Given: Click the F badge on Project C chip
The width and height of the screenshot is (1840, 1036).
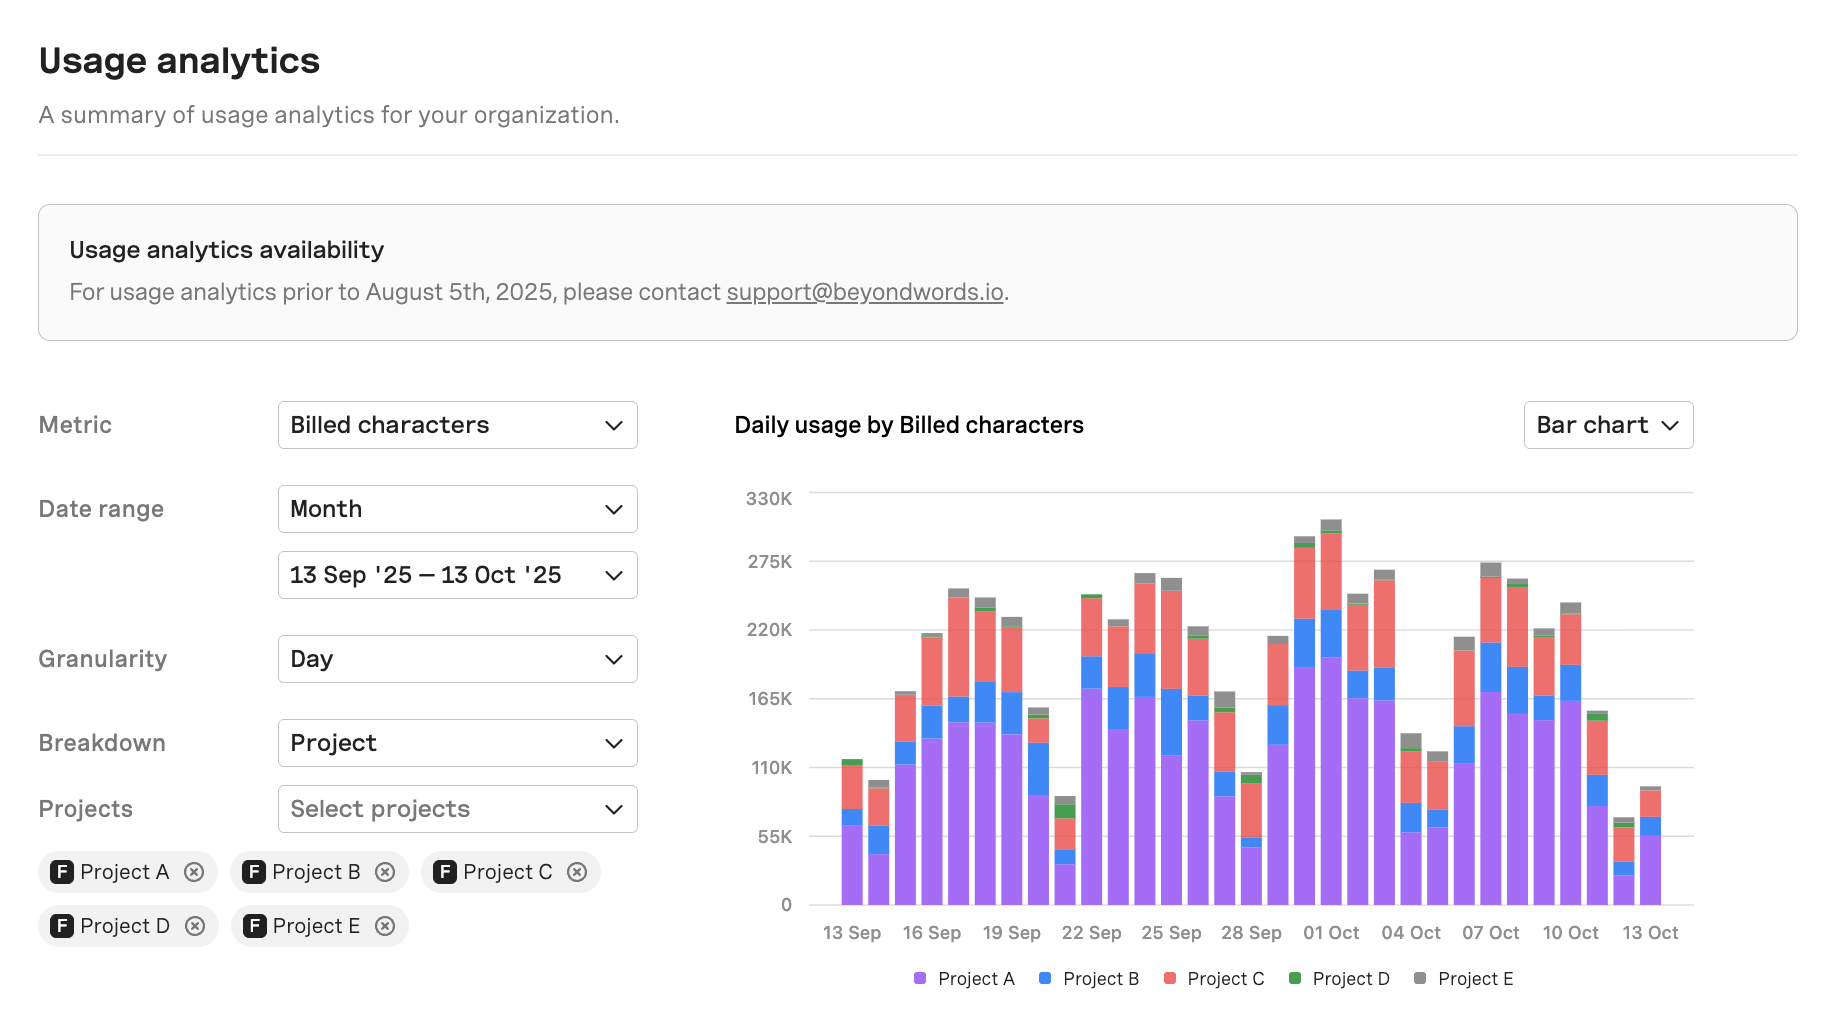Looking at the screenshot, I should click(445, 872).
